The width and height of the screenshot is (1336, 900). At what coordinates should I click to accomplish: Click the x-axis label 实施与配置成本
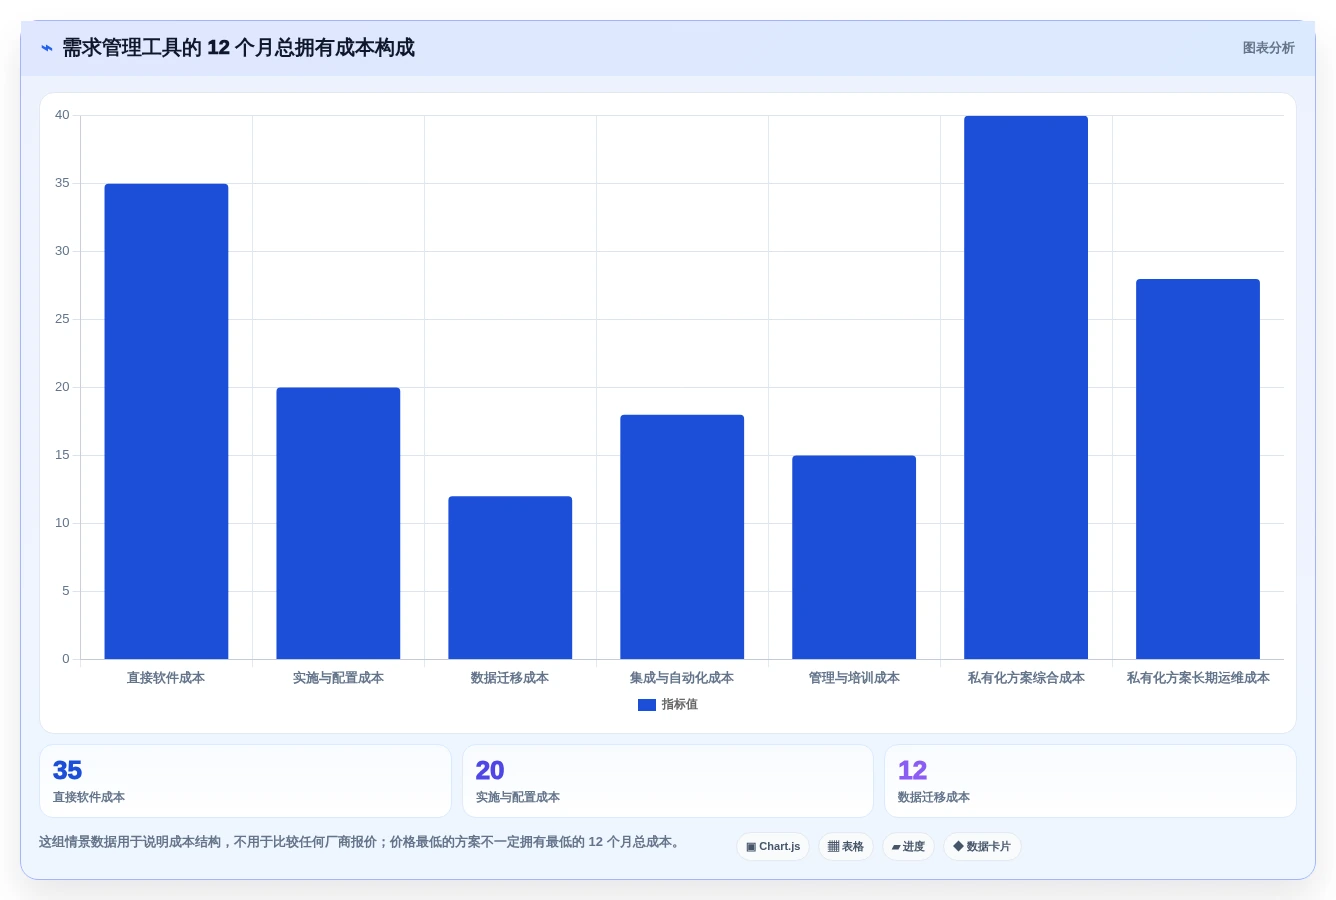[338, 678]
